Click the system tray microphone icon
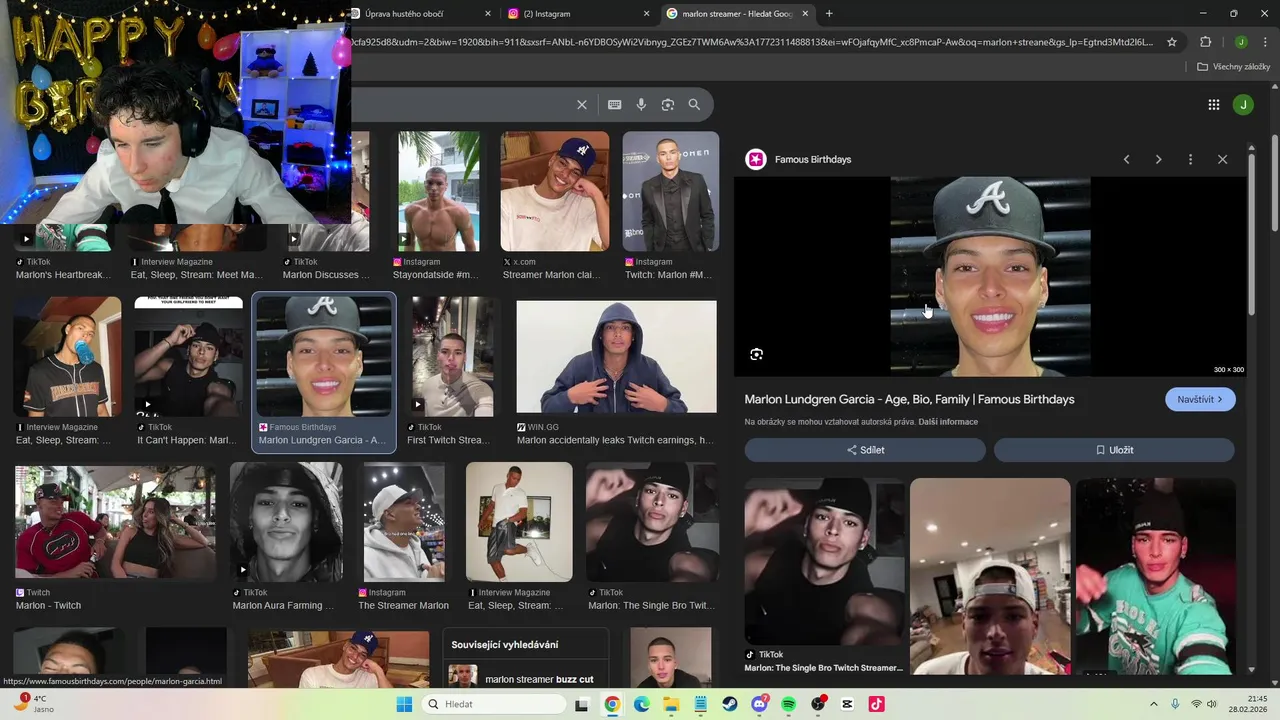Image resolution: width=1280 pixels, height=720 pixels. 1175,704
